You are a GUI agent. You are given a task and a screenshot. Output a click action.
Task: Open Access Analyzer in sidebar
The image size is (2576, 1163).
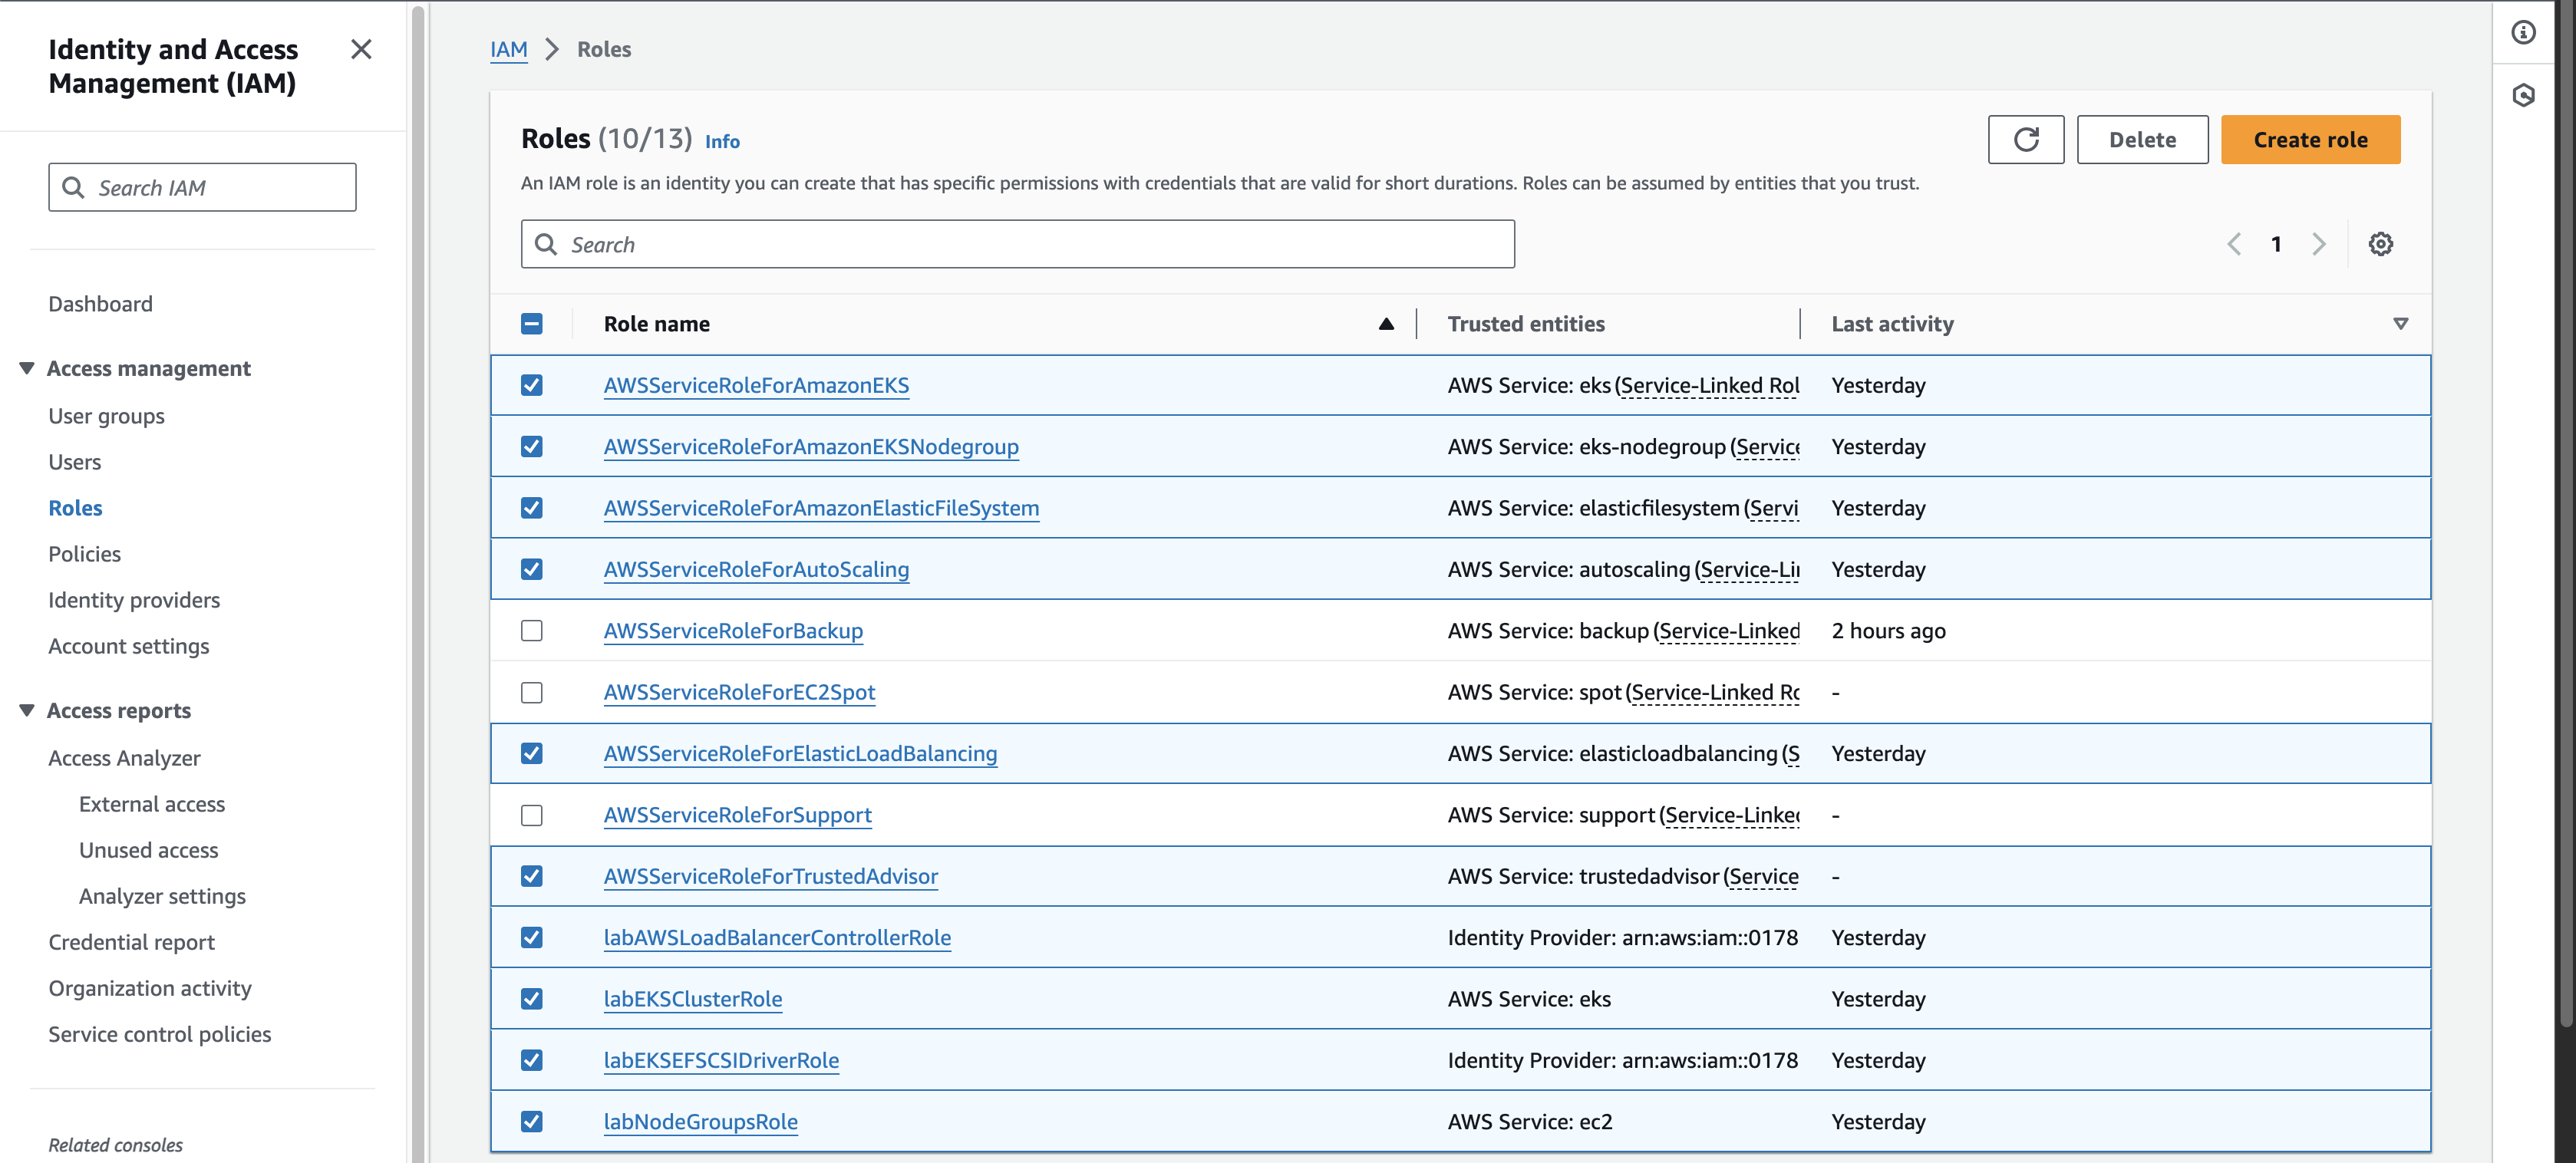pos(124,758)
